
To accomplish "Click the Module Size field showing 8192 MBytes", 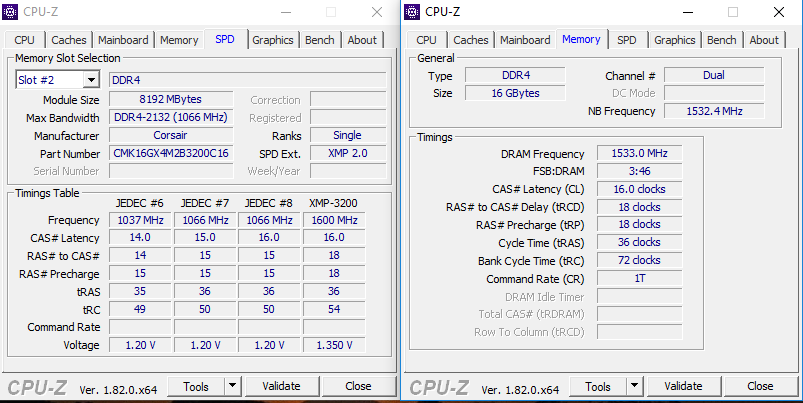I will [x=171, y=99].
